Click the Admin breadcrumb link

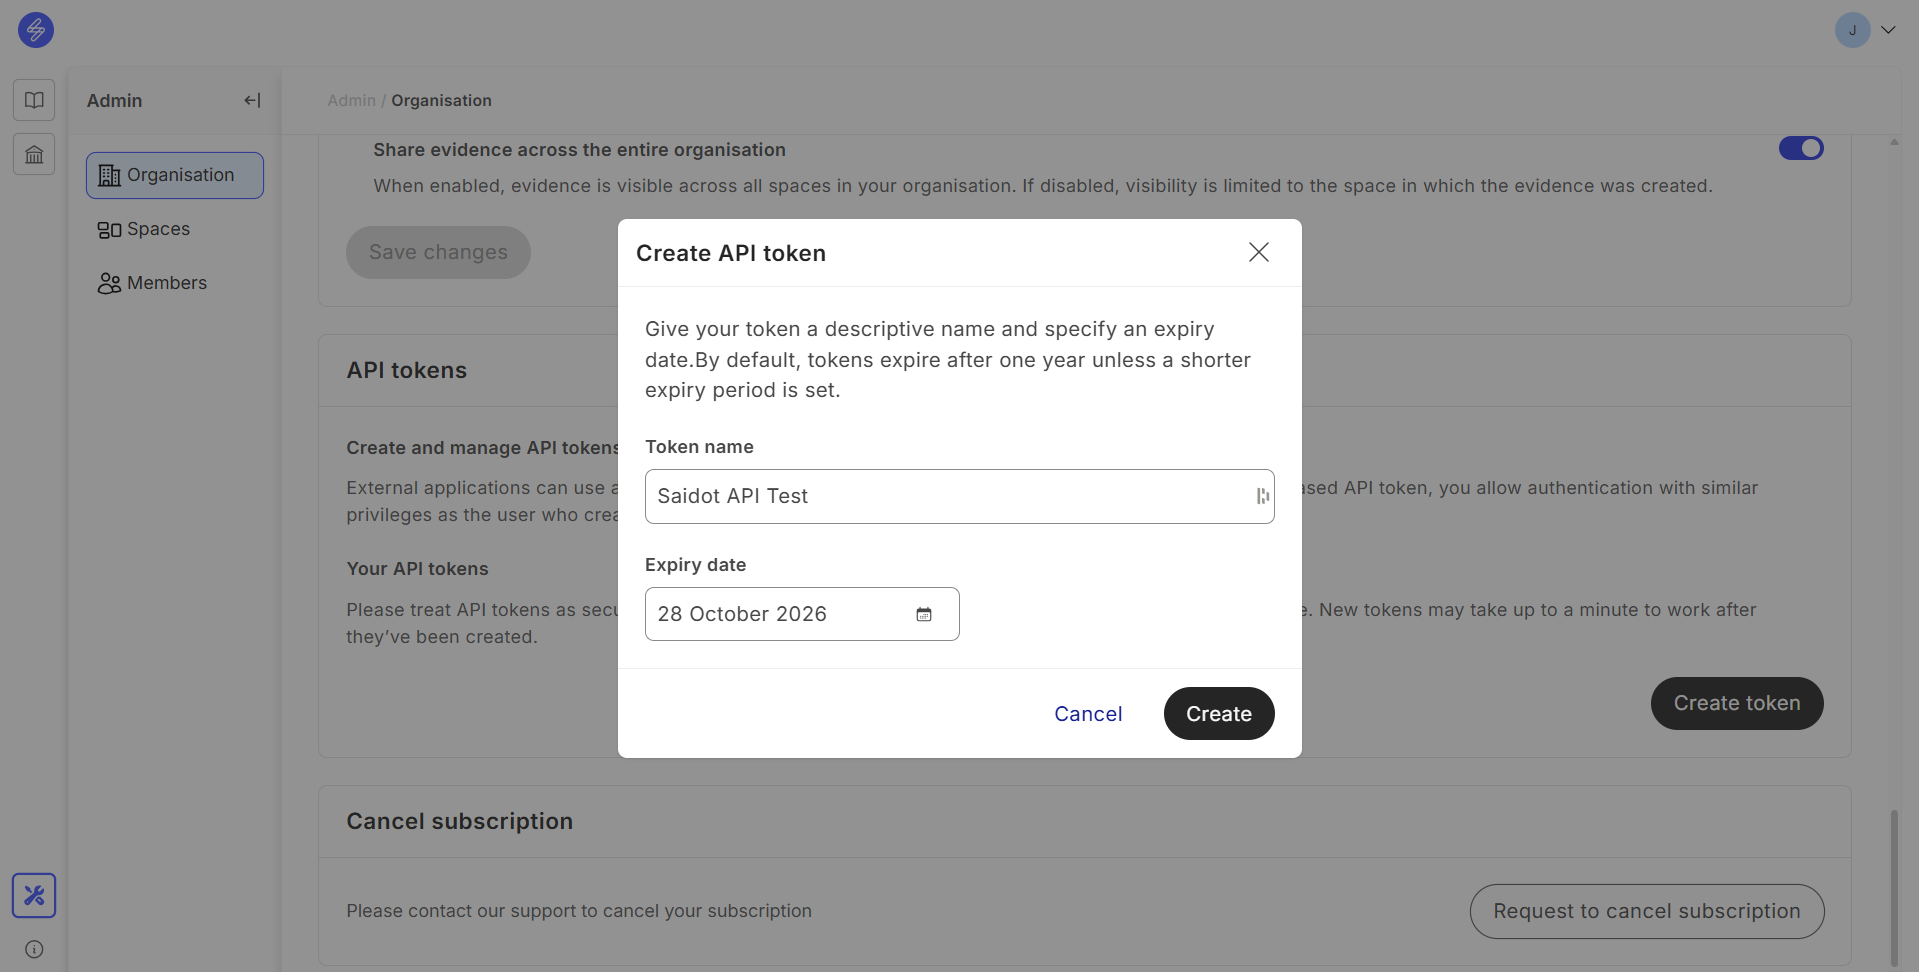coord(351,100)
